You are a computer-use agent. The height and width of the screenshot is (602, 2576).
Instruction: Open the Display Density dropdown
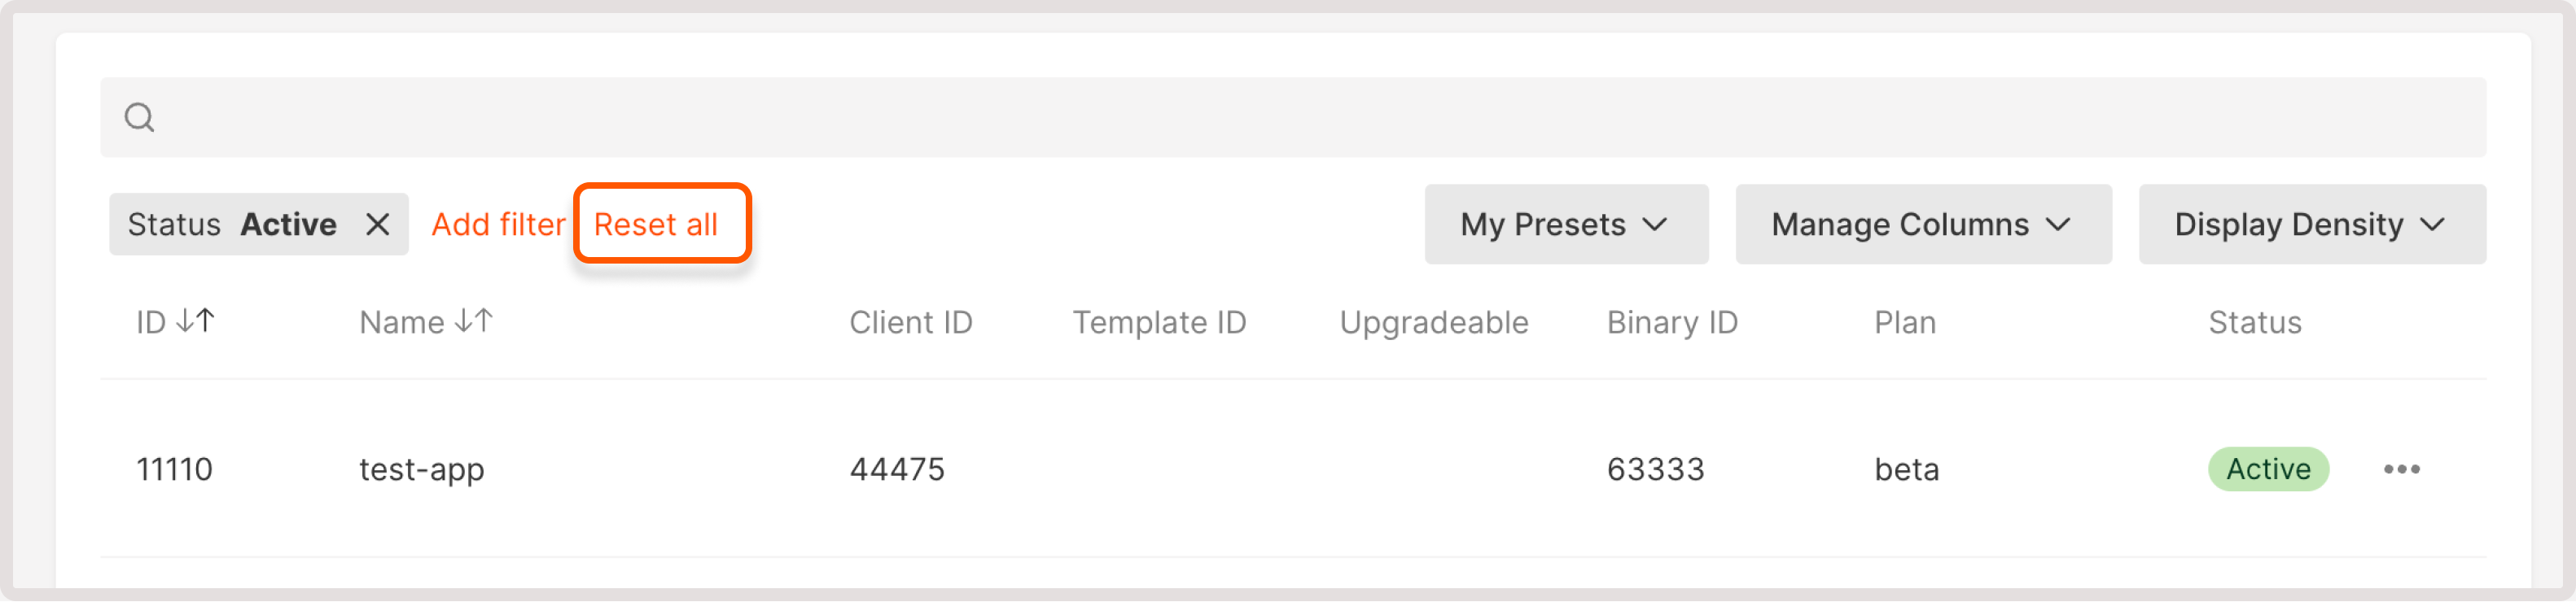click(2312, 225)
